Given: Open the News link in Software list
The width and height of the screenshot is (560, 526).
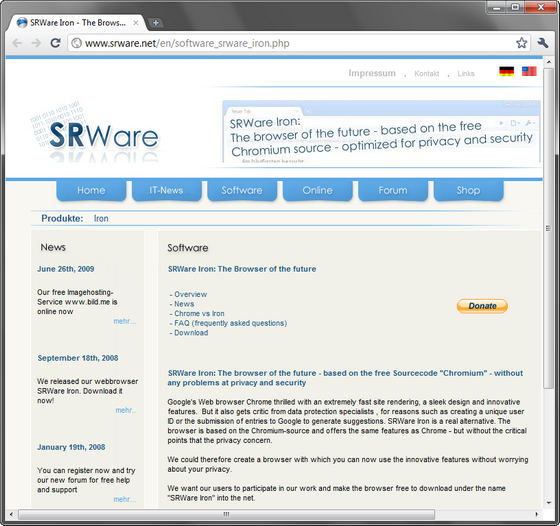Looking at the screenshot, I should (x=184, y=304).
